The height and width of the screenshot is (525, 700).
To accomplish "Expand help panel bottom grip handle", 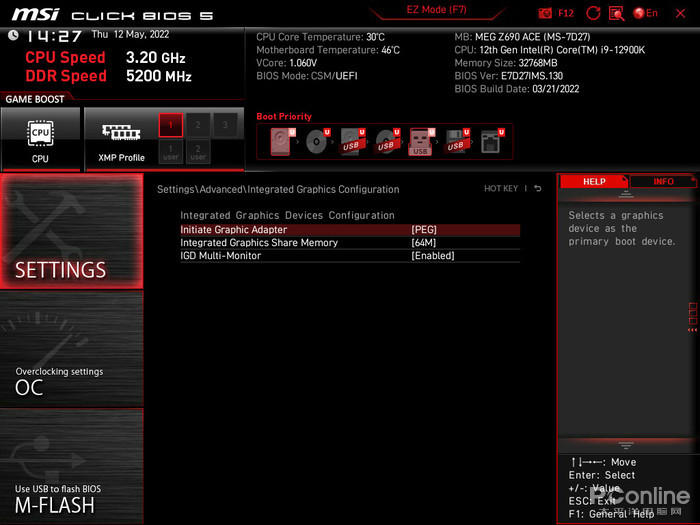I will [626, 445].
